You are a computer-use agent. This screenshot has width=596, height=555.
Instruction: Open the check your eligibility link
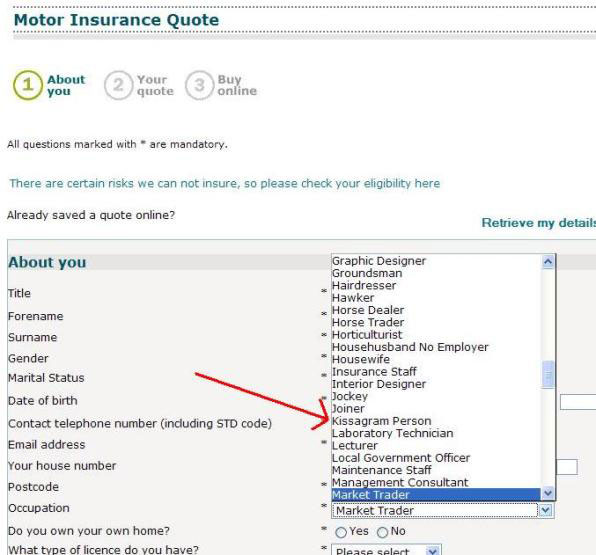[225, 184]
